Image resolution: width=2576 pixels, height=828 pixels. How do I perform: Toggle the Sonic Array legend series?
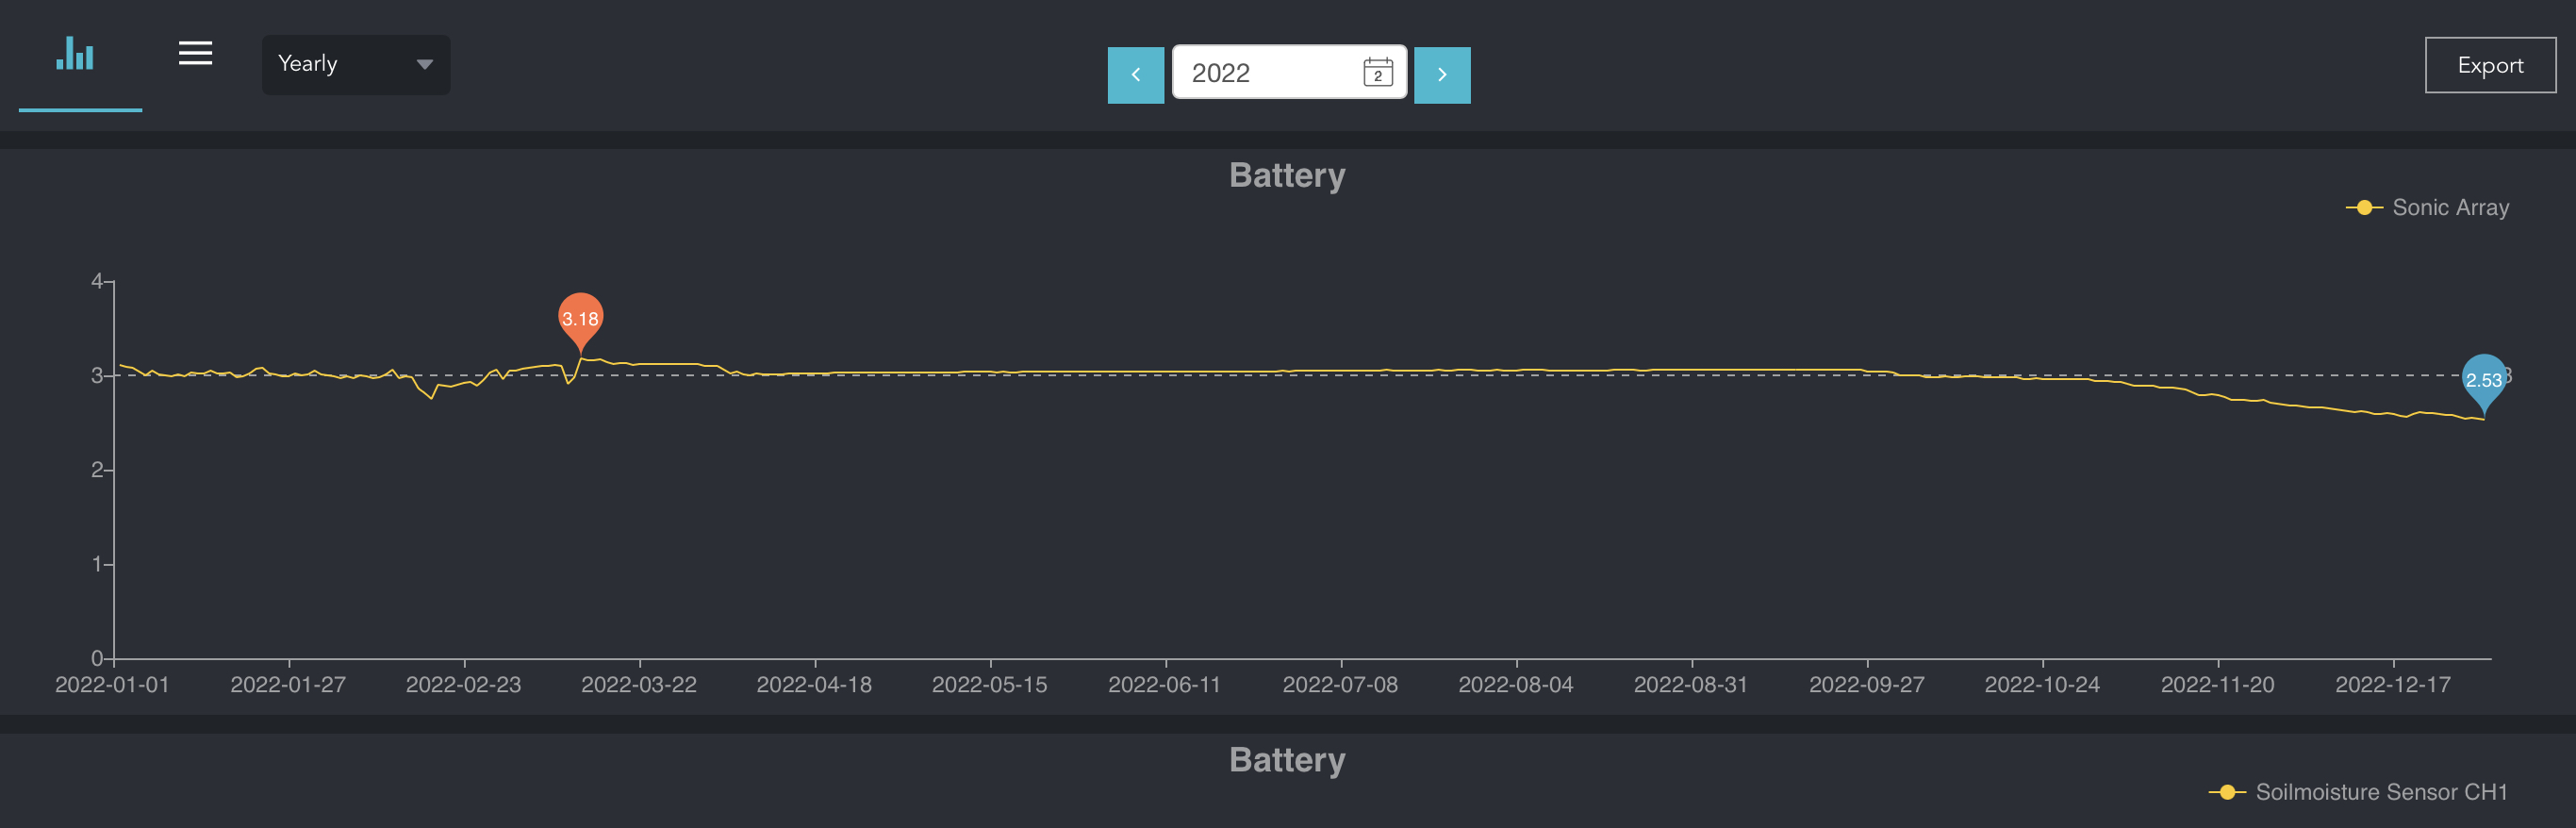(2449, 208)
